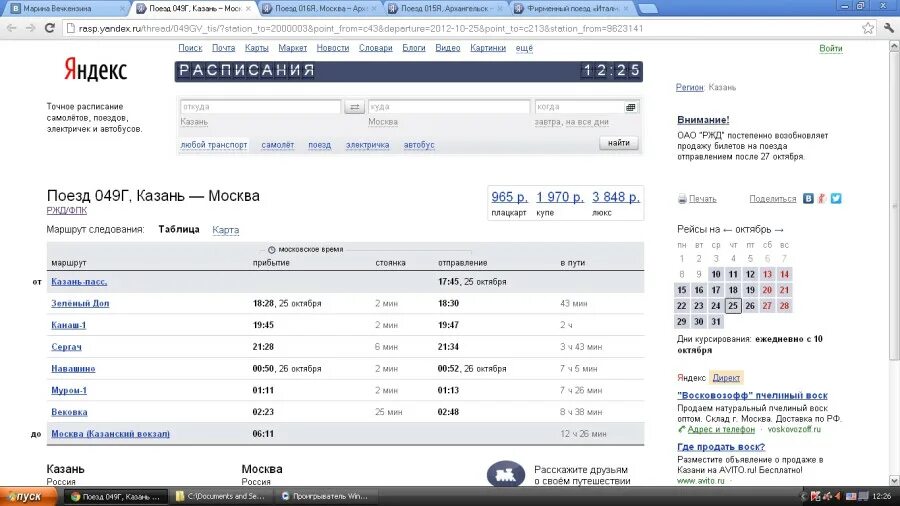Viewport: 900px width, 506px height.
Task: Switch to Поезд 016Я Москва tab
Action: click(319, 9)
